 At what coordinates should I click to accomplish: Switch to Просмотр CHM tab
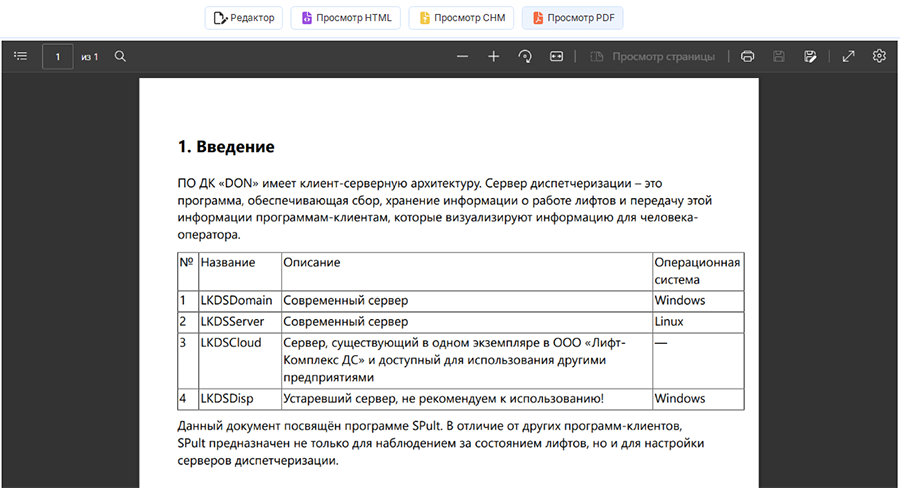coord(461,18)
